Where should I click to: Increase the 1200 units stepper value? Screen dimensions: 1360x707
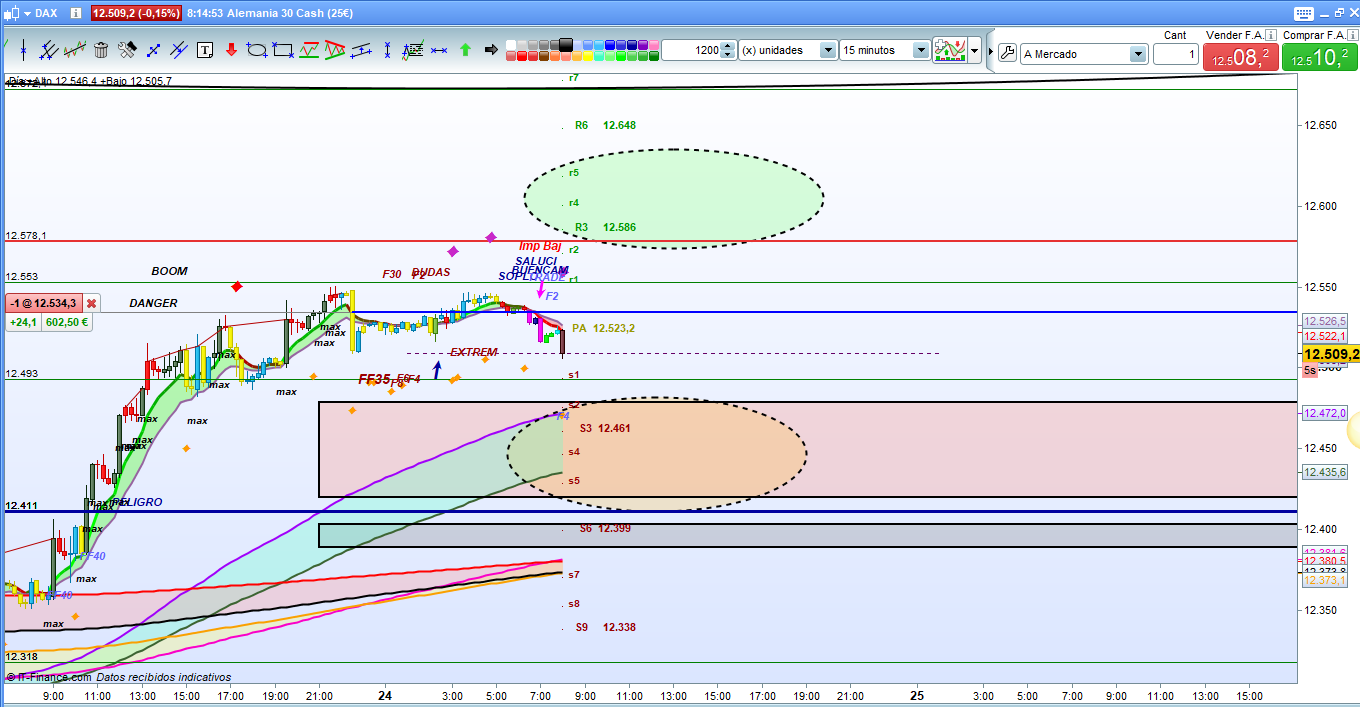728,46
